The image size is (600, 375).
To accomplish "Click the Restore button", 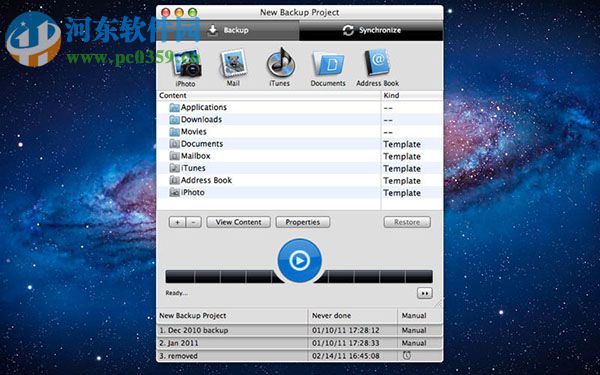I will [407, 222].
